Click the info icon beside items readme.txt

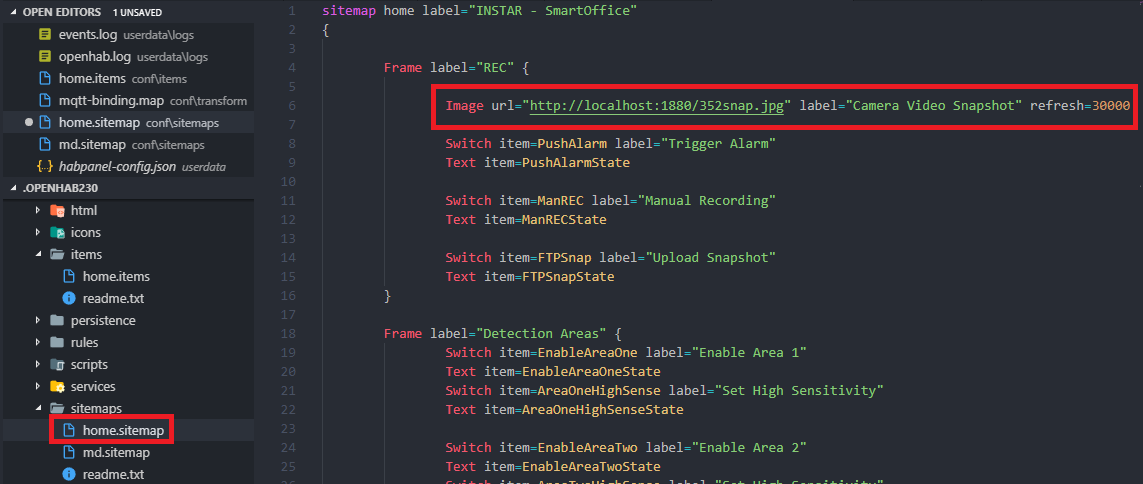(x=69, y=299)
